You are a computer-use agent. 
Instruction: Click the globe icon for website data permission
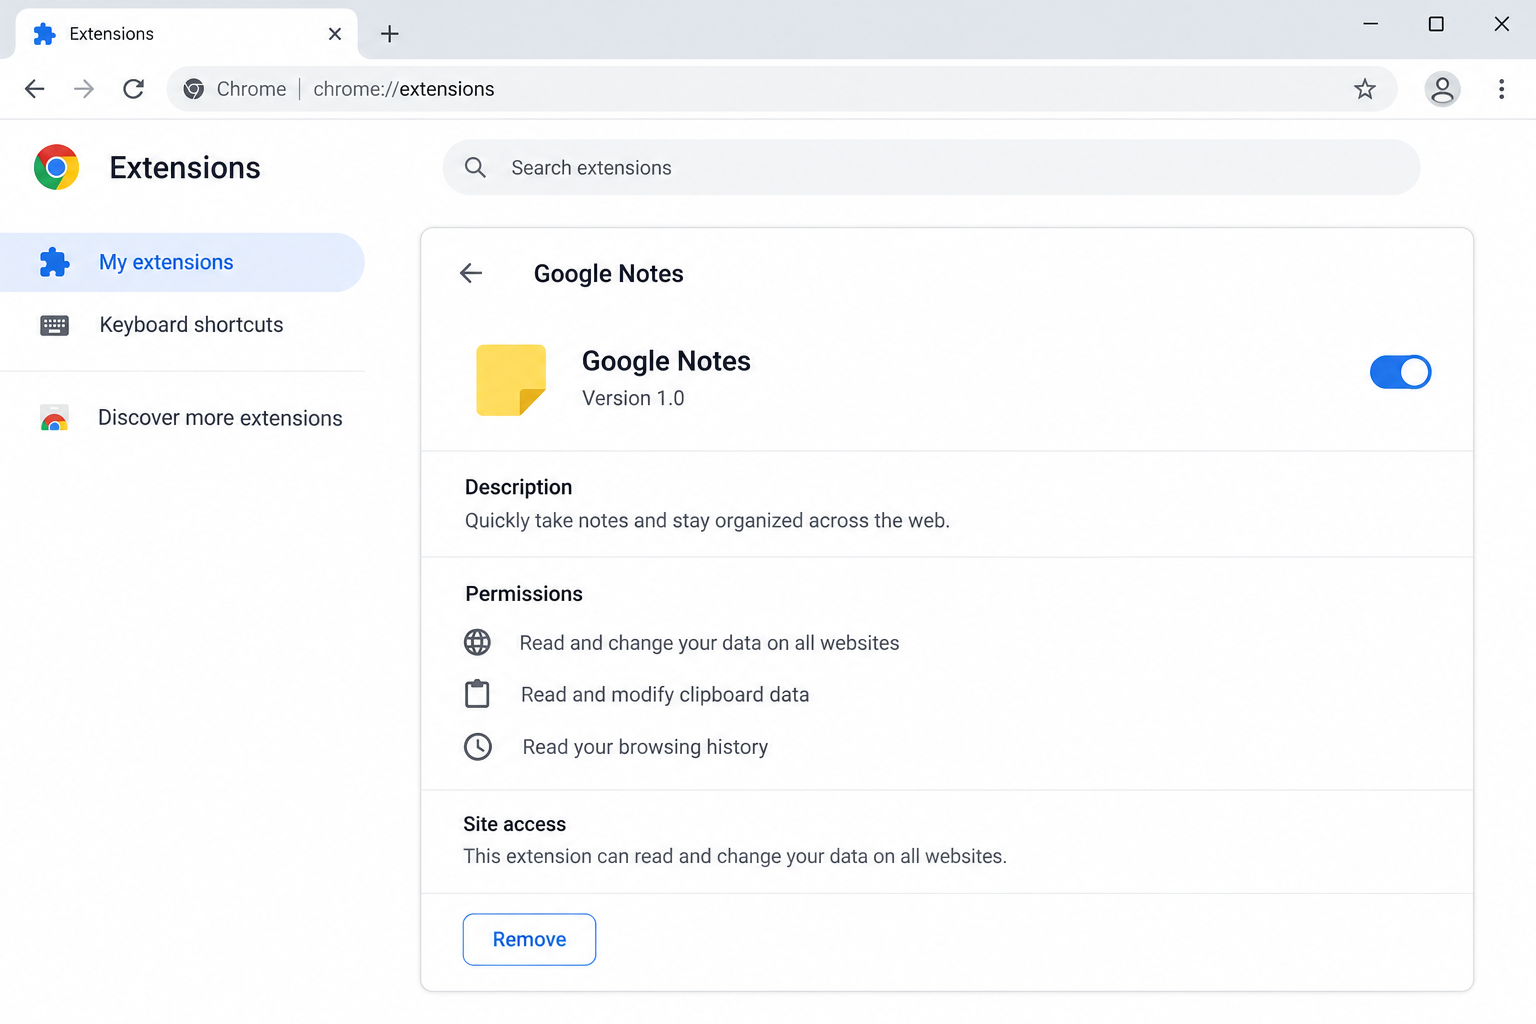(x=478, y=642)
